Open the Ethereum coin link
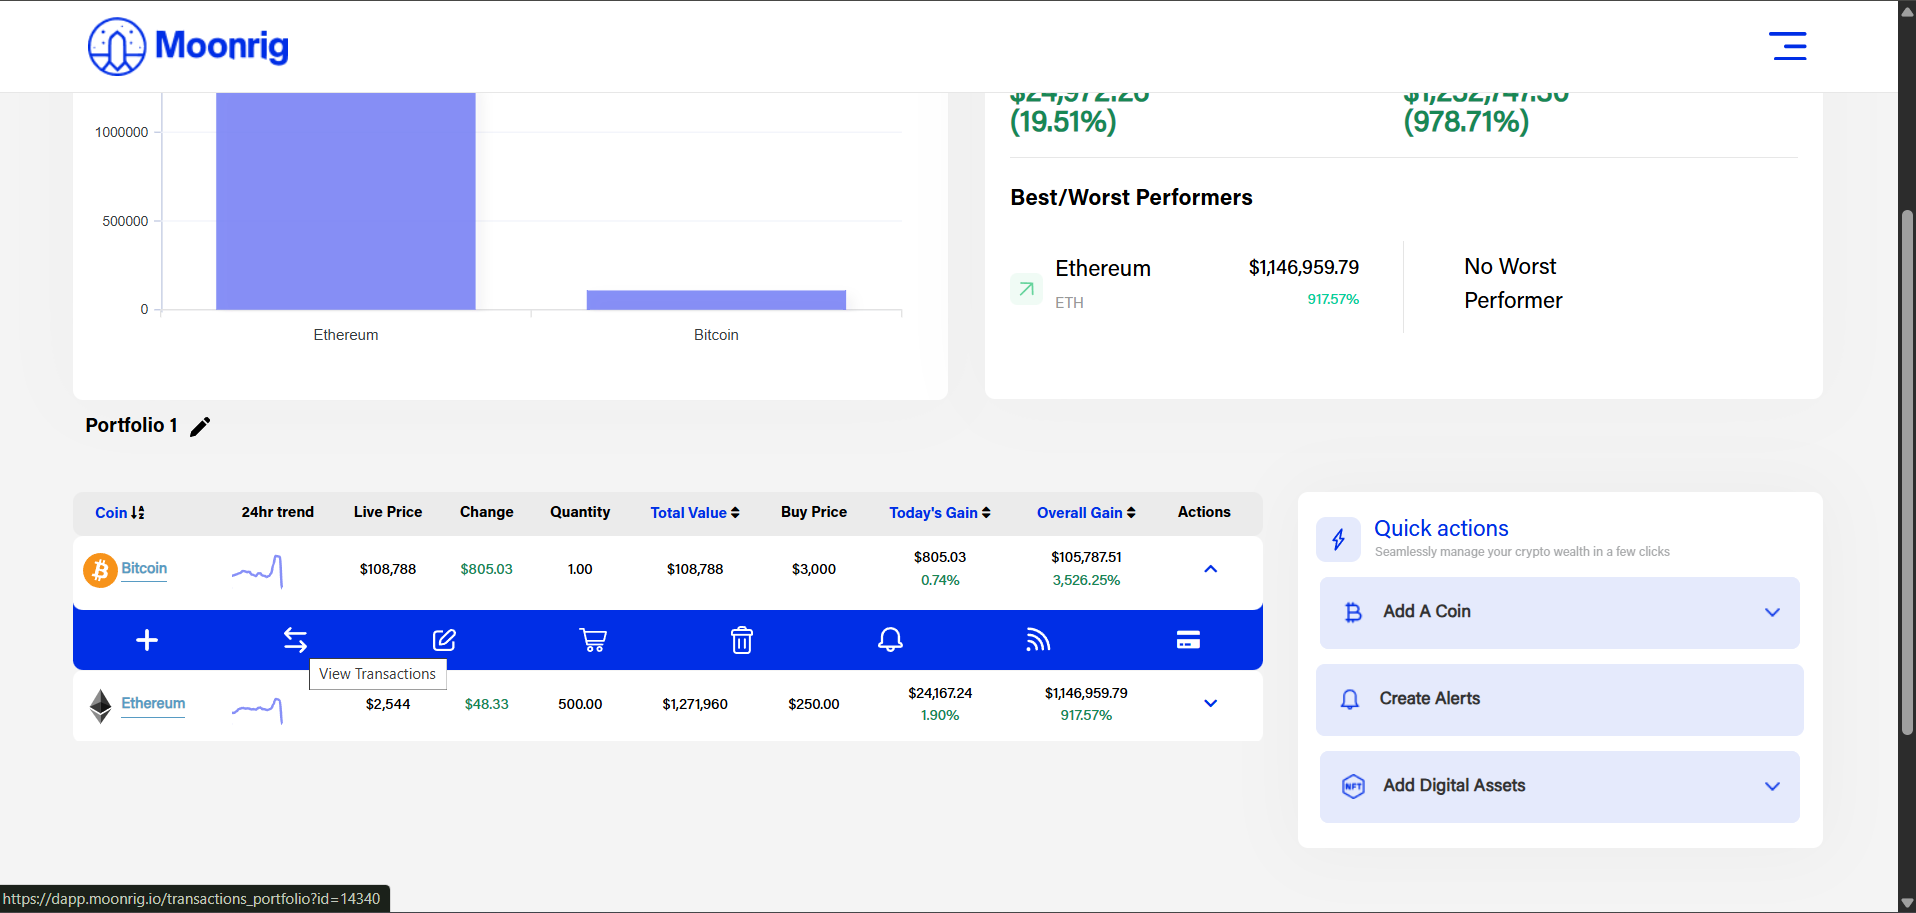 [153, 703]
